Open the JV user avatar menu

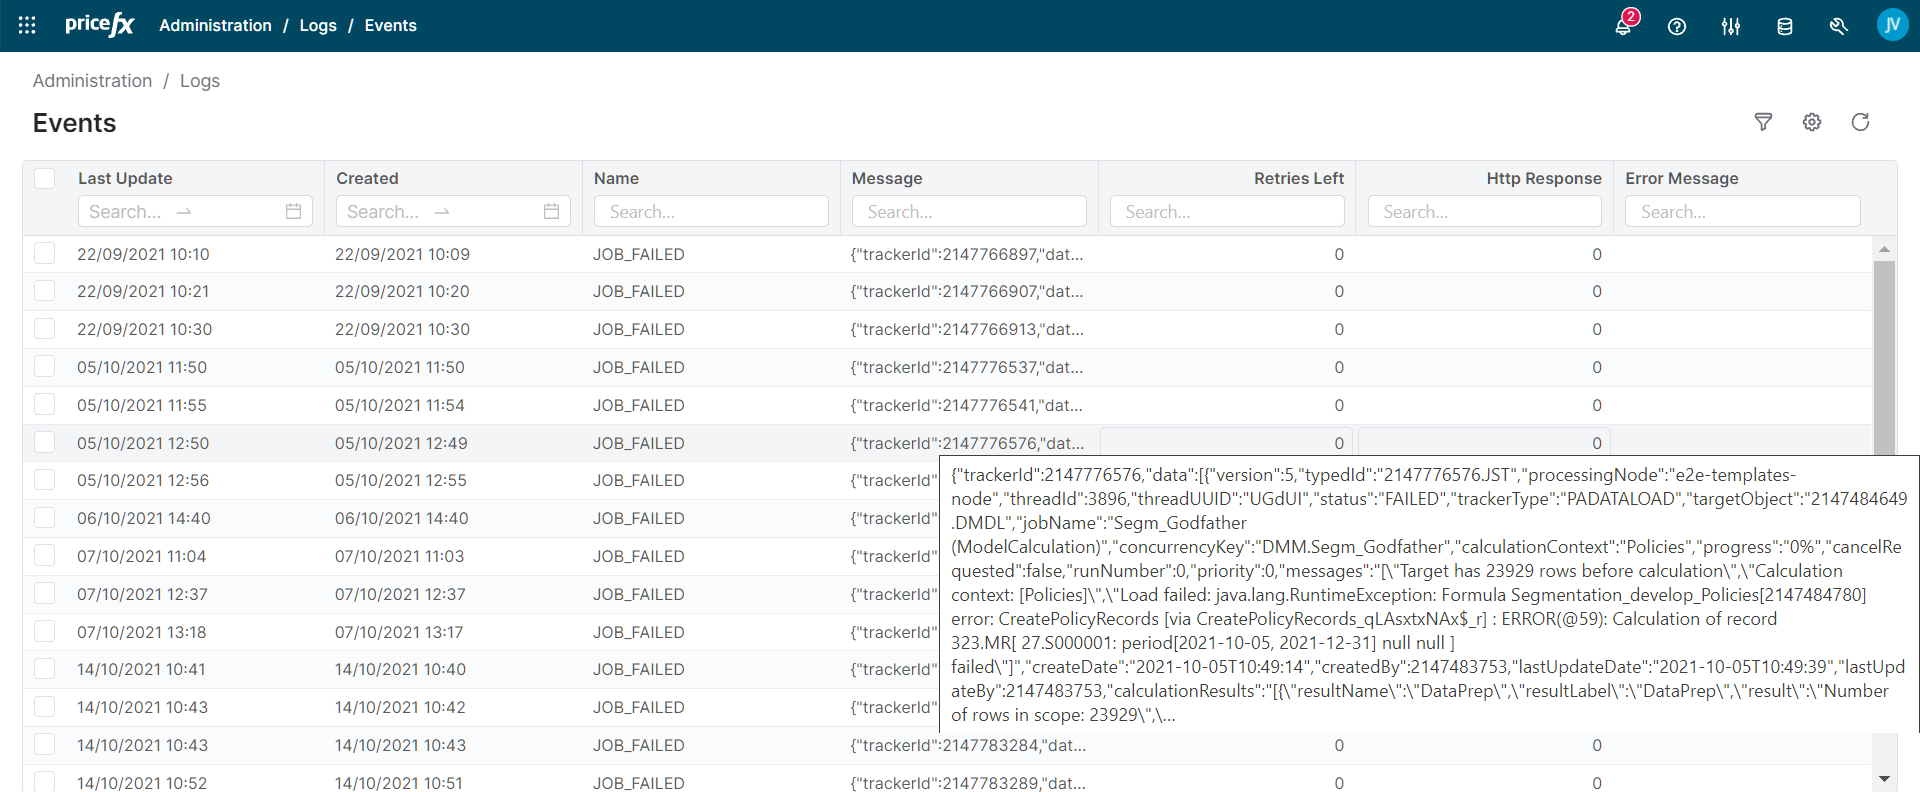pyautogui.click(x=1892, y=25)
